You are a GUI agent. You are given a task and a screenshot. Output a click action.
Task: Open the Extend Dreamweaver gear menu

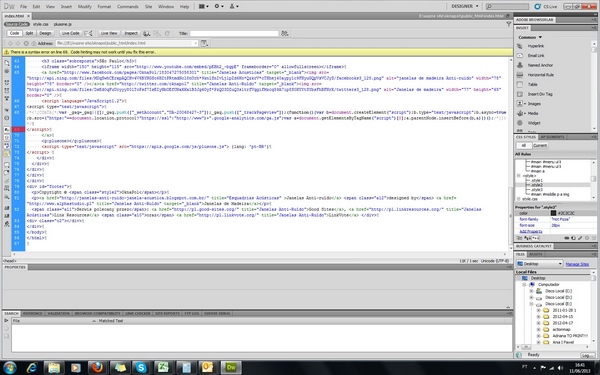[x=219, y=7]
